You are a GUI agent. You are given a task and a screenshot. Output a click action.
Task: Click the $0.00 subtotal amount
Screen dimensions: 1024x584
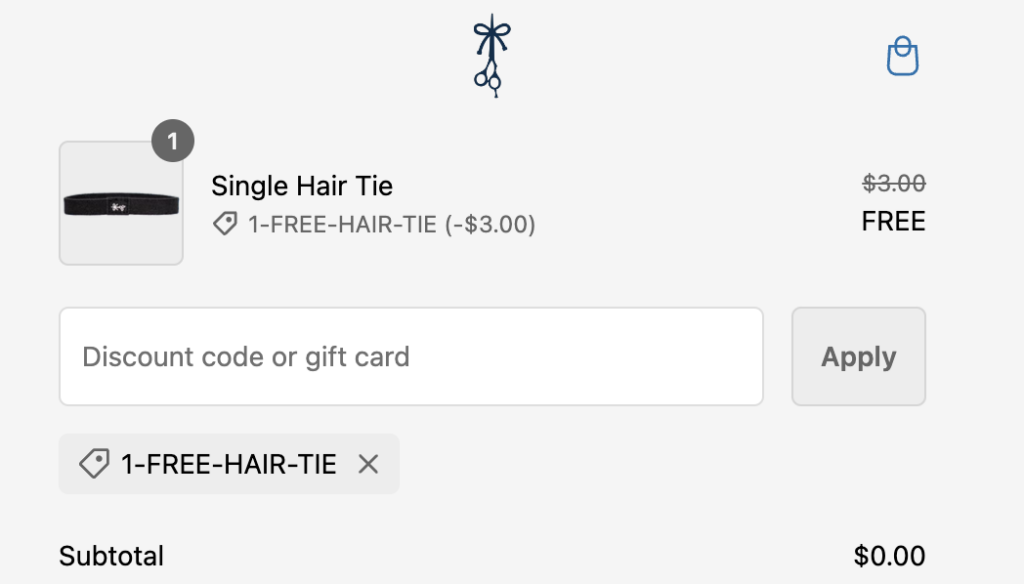[x=889, y=556]
